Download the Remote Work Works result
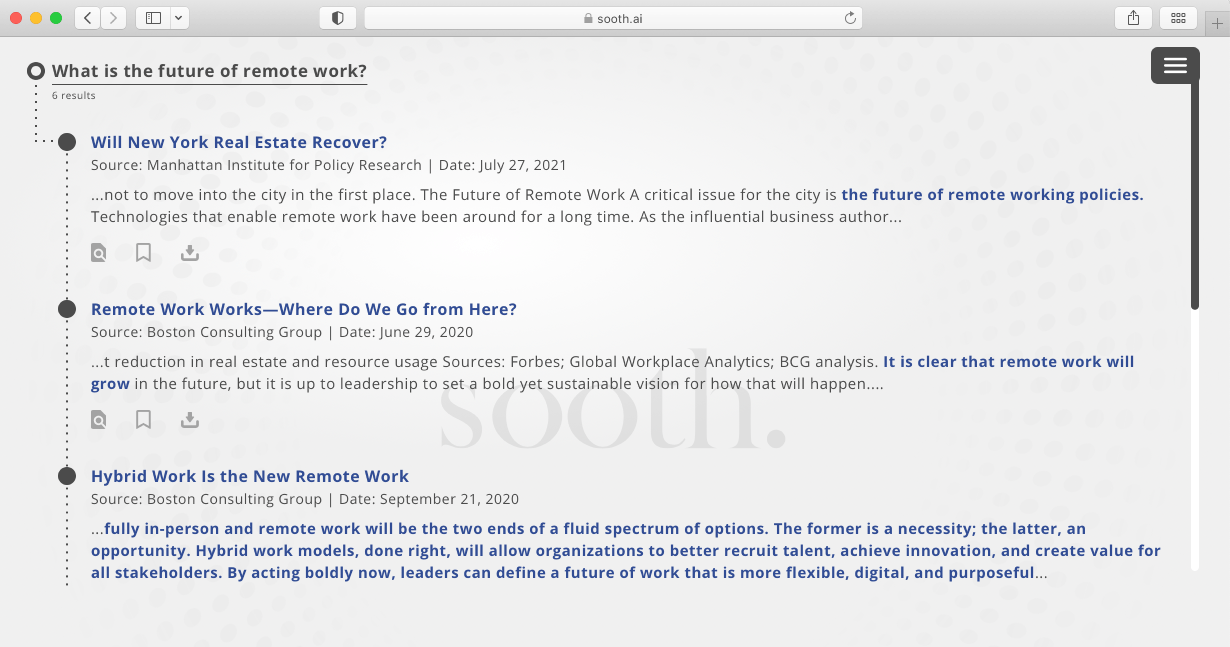 click(x=190, y=420)
